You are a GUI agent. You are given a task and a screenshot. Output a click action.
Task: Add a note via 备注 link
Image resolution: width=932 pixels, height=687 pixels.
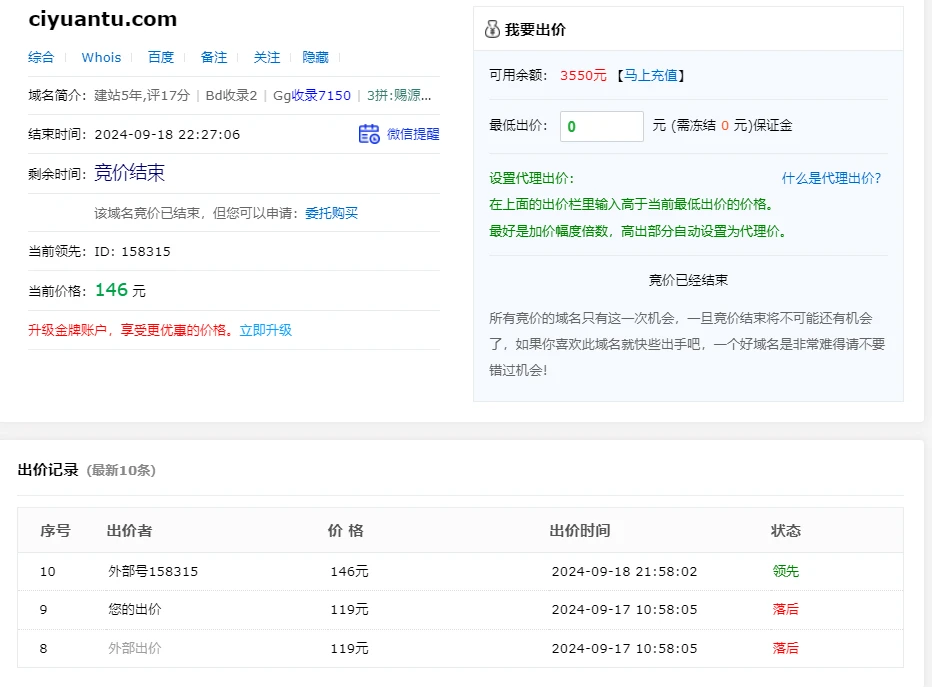pyautogui.click(x=214, y=57)
